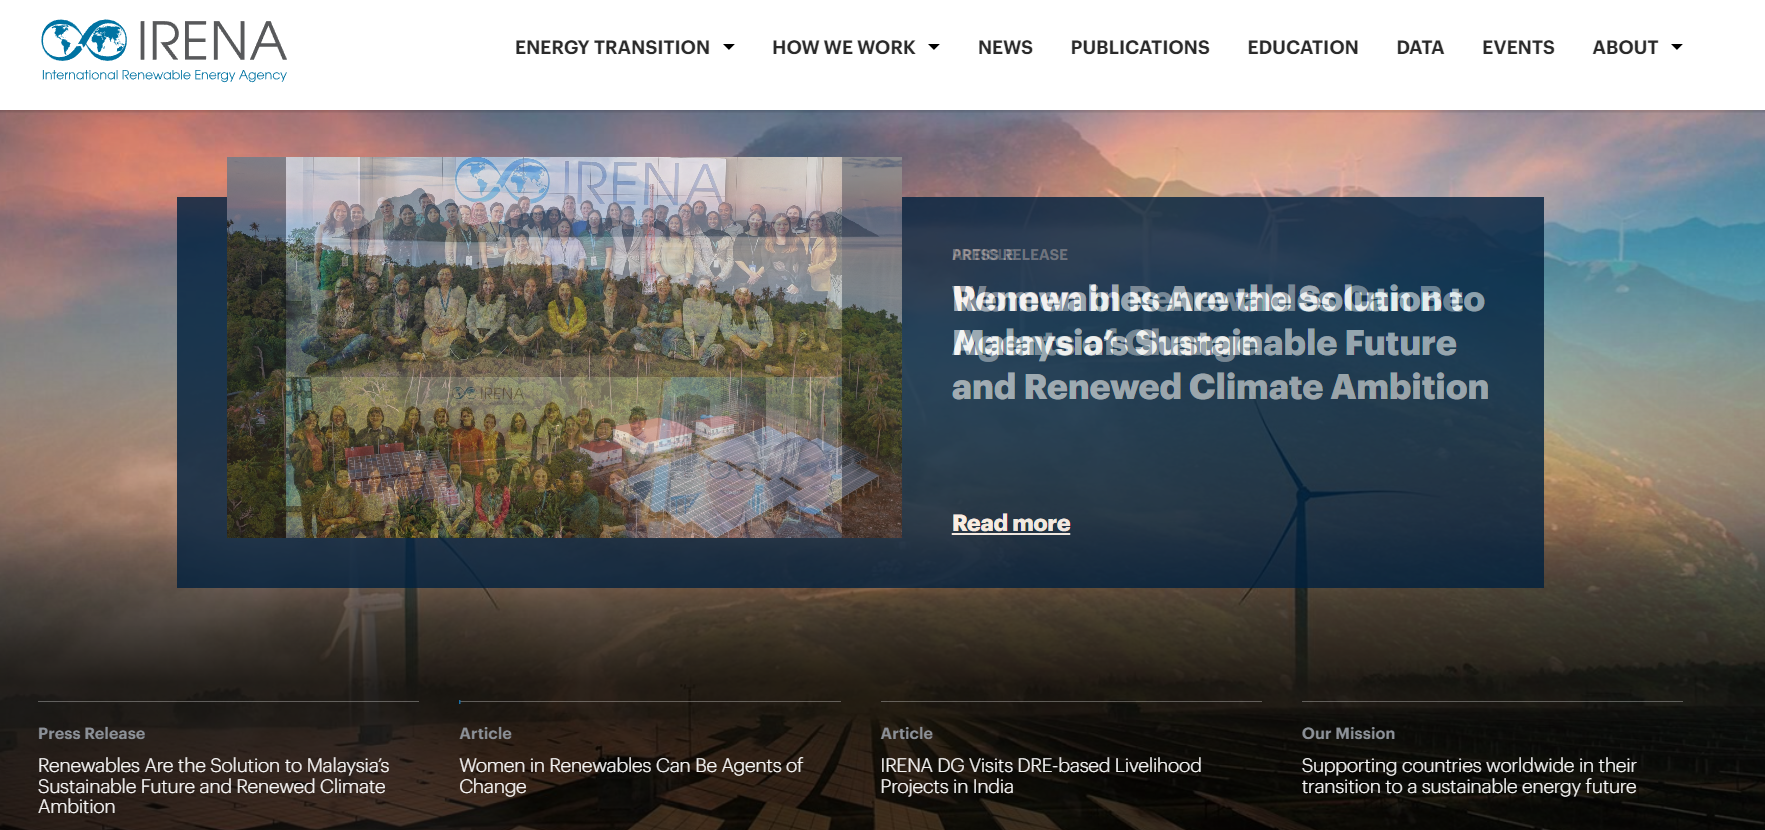Expand the About menu dropdown arrow
The height and width of the screenshot is (830, 1765).
(1677, 47)
